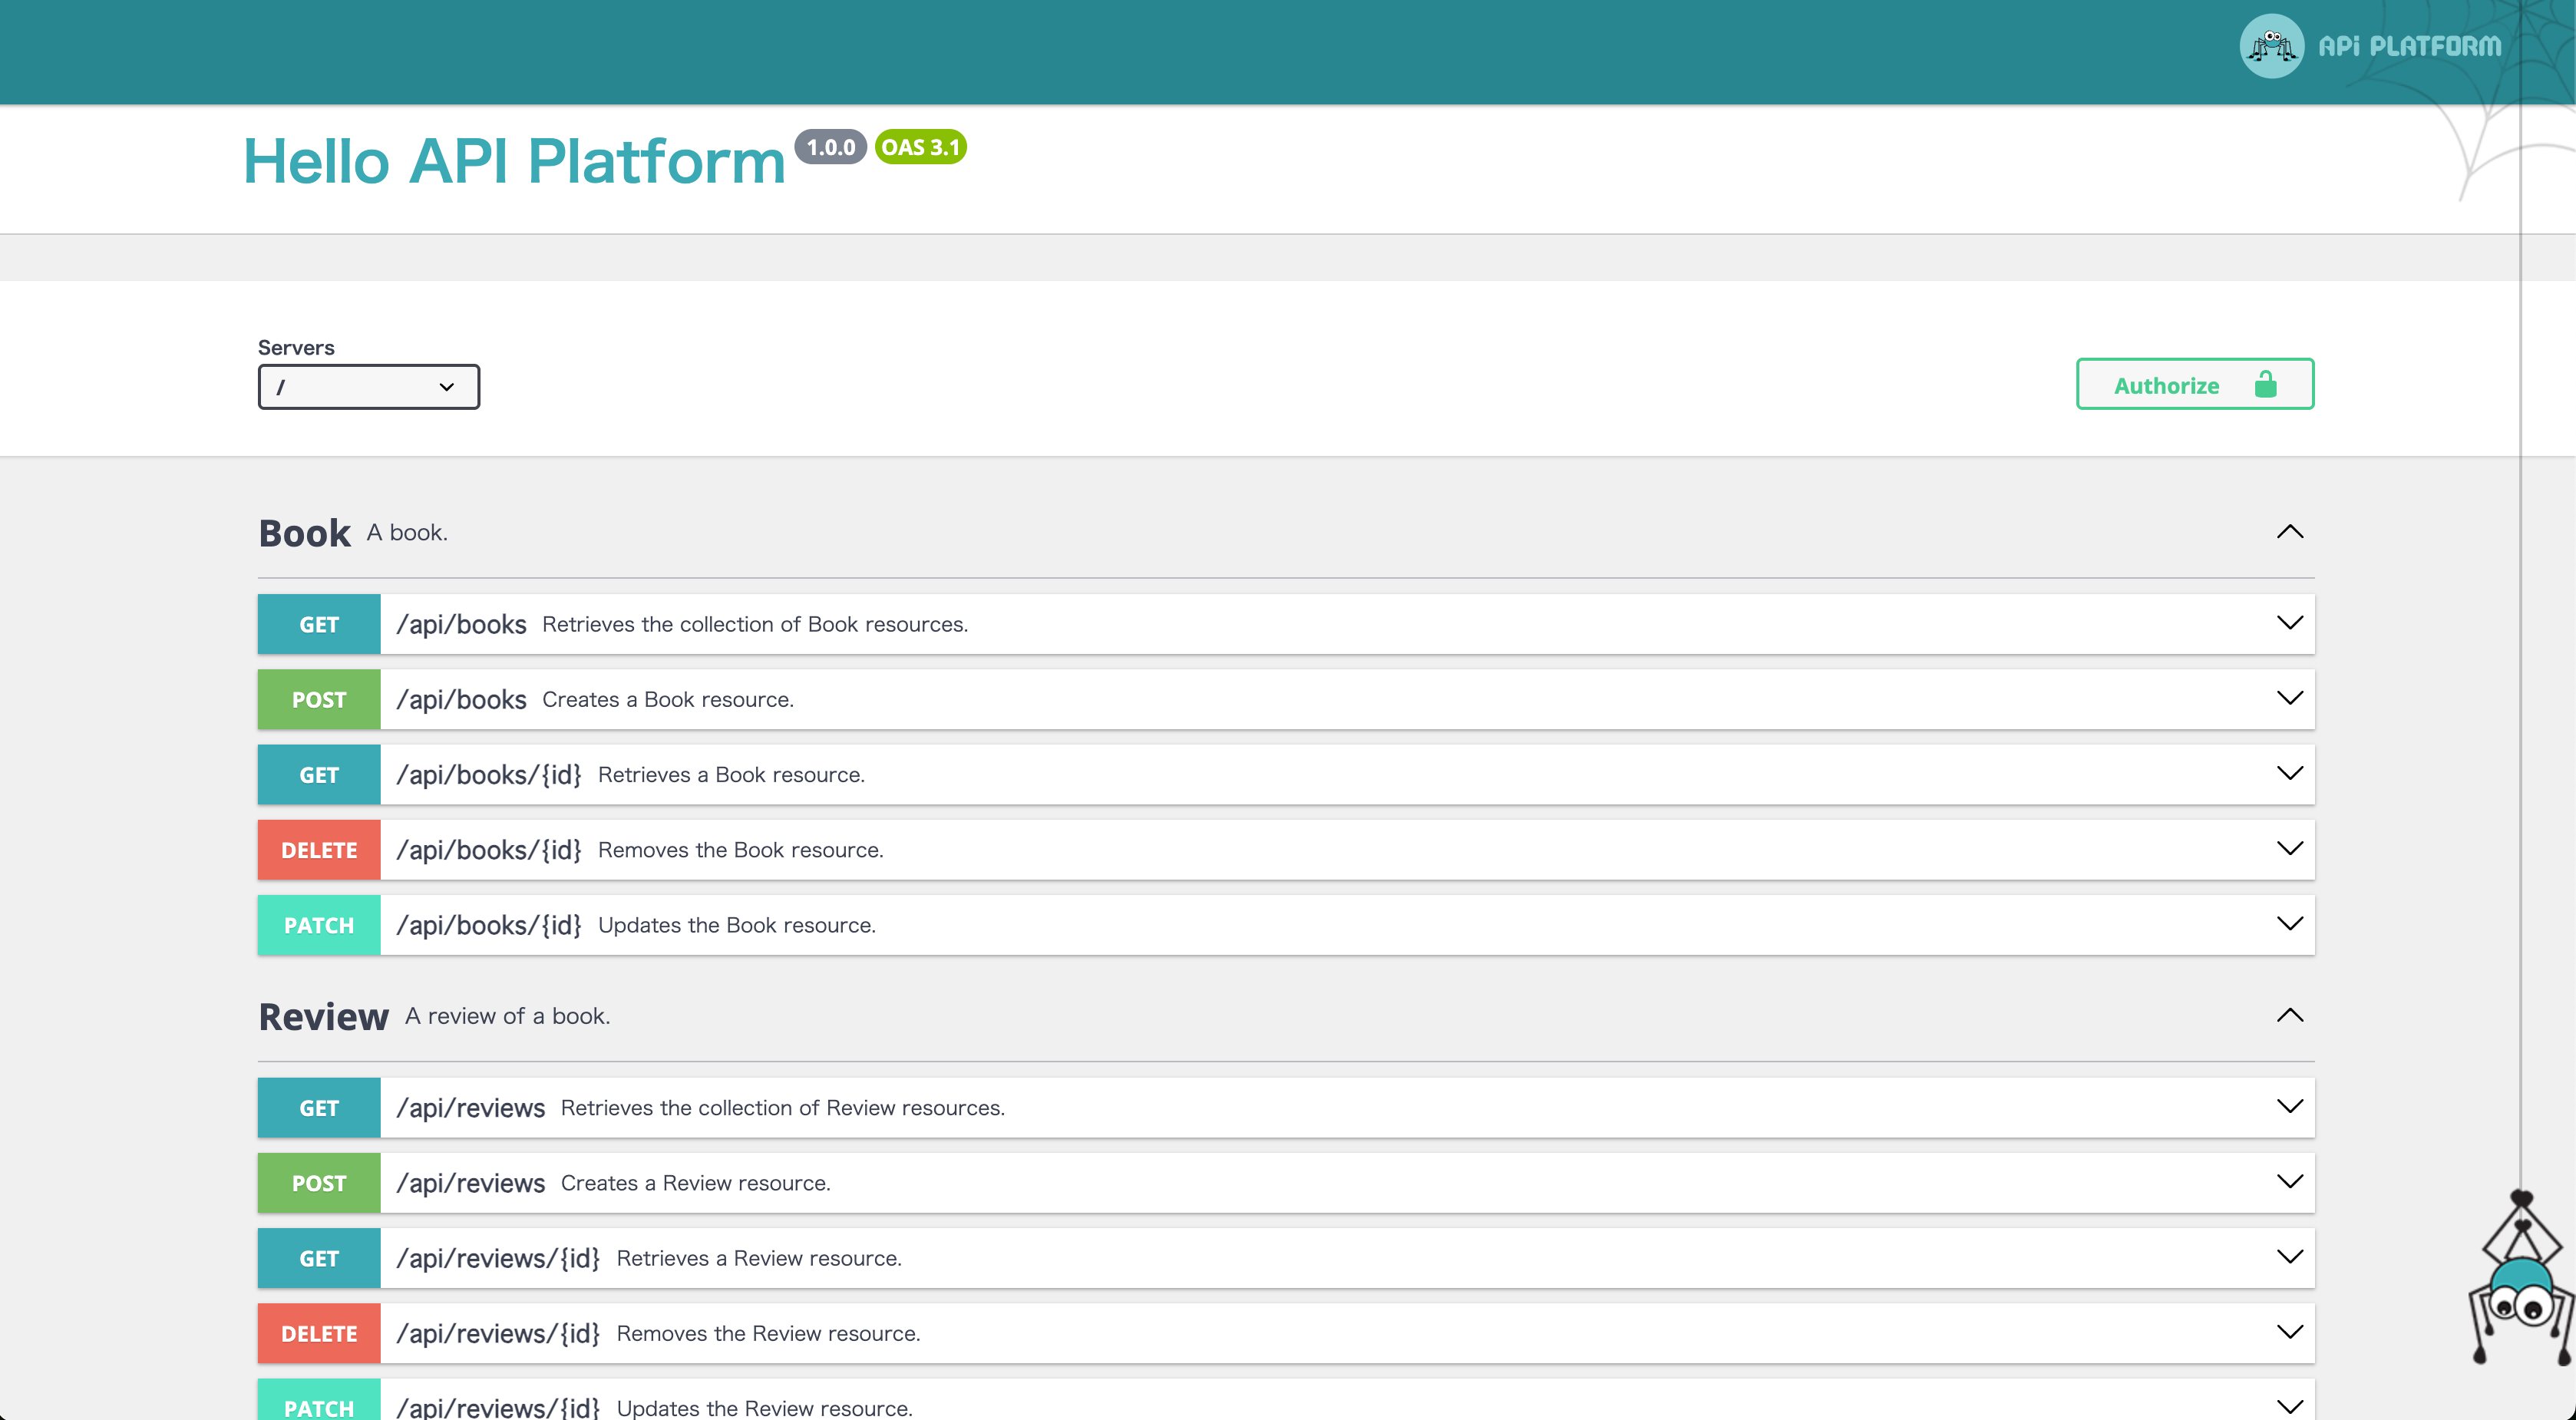Click GET badge for books collection
Image resolution: width=2576 pixels, height=1420 pixels.
click(x=319, y=624)
